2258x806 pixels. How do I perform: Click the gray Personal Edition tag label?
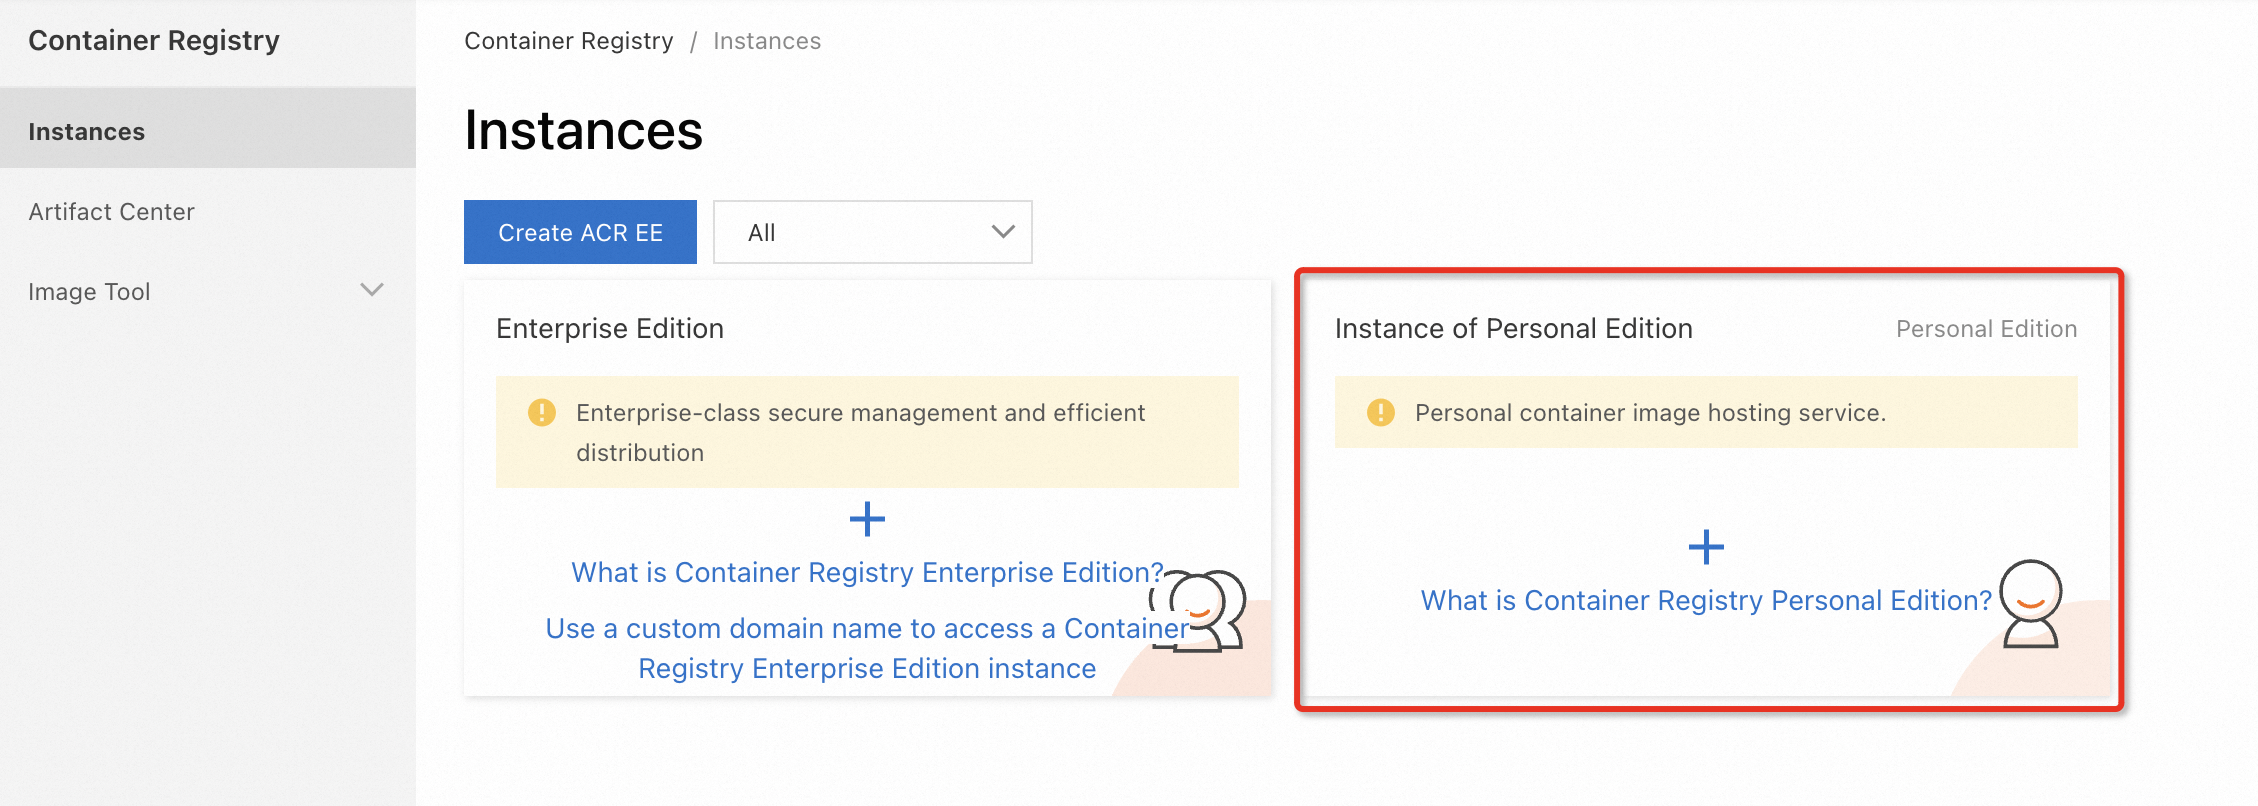pyautogui.click(x=1987, y=329)
